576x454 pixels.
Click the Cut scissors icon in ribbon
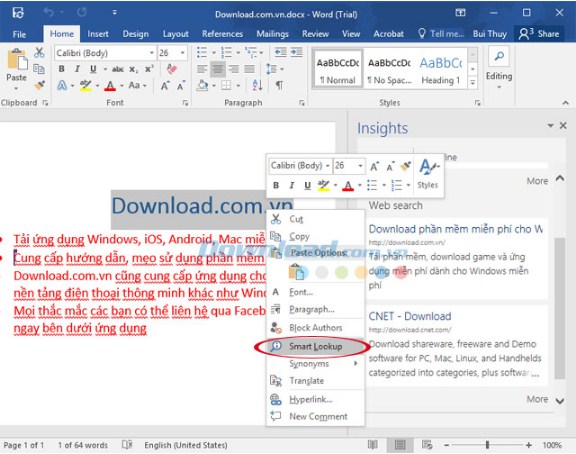click(x=39, y=53)
